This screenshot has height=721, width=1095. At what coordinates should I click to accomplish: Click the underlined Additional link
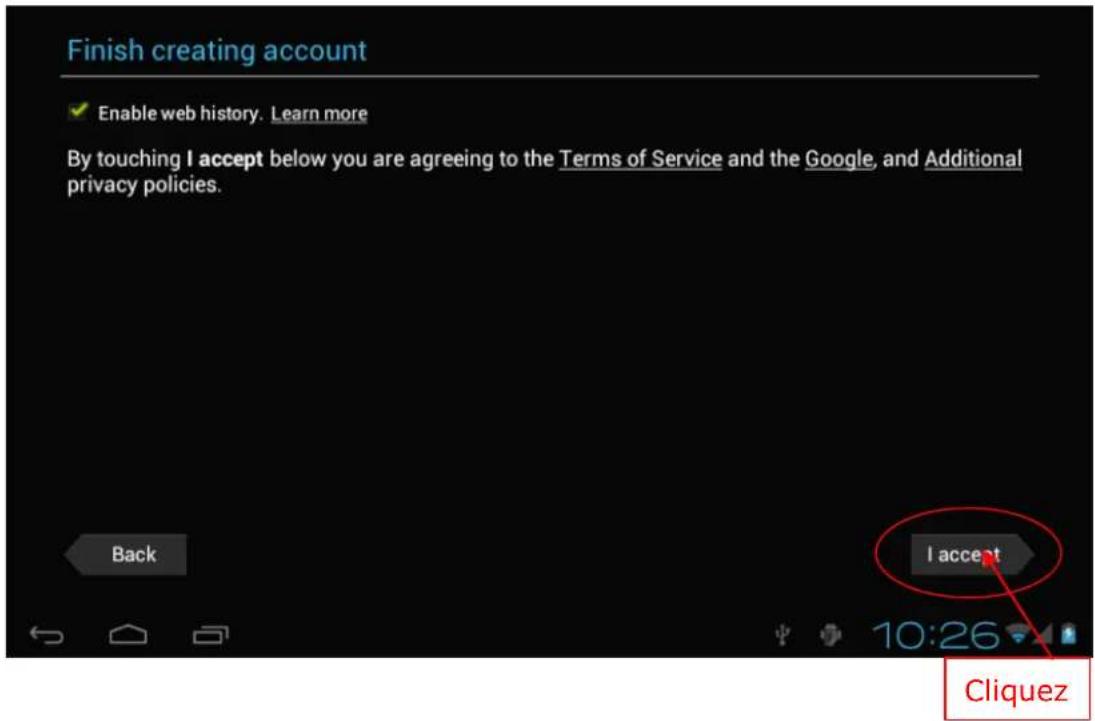[972, 160]
